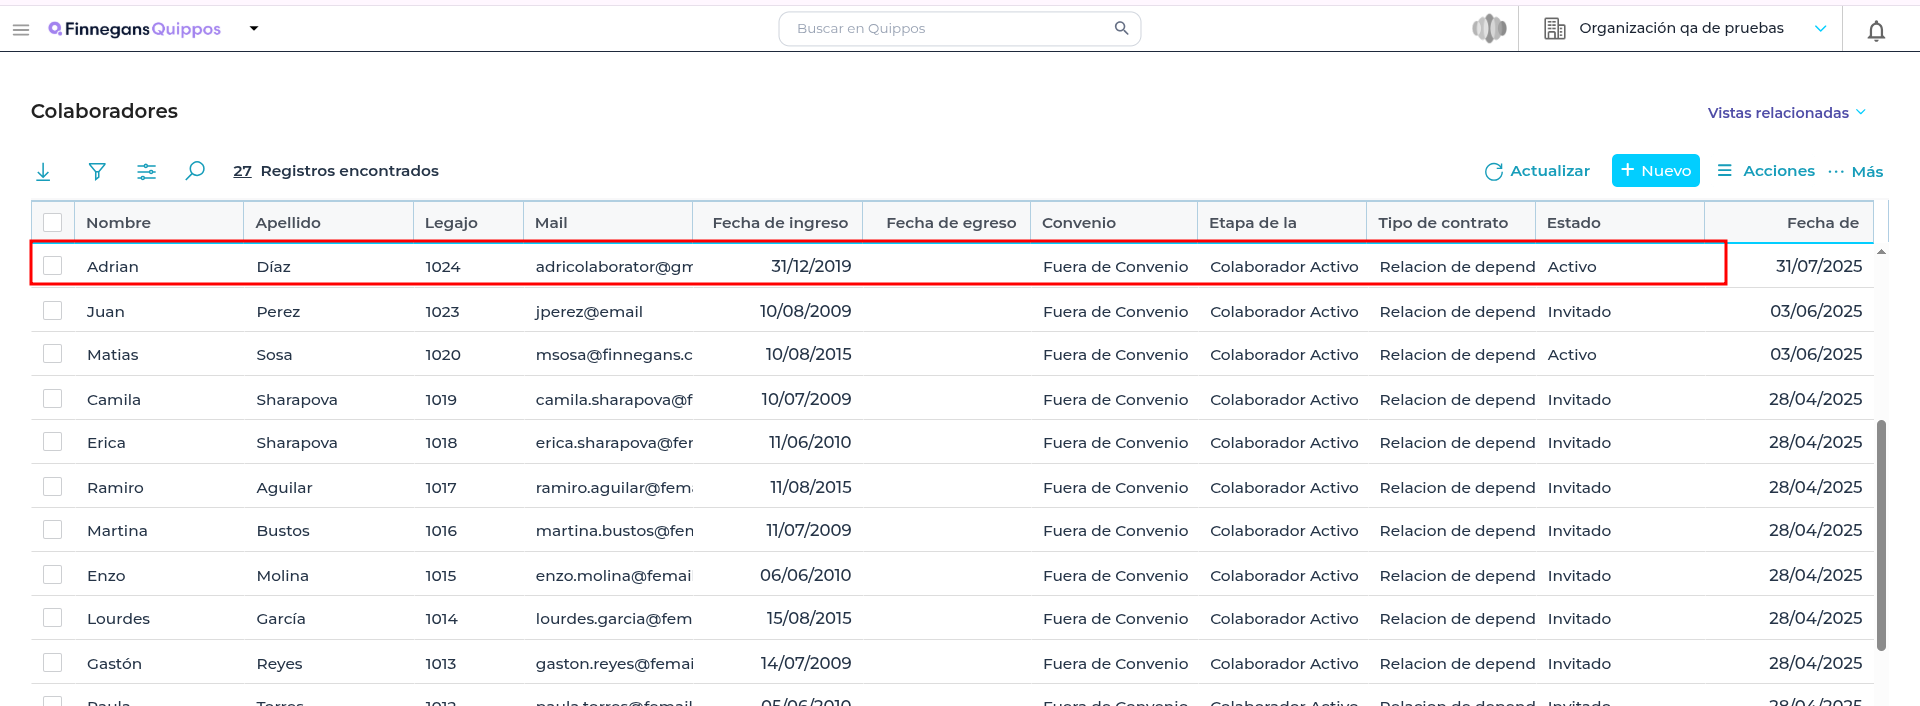
Task: Select the Enzo Molina row checkbox
Action: [53, 575]
